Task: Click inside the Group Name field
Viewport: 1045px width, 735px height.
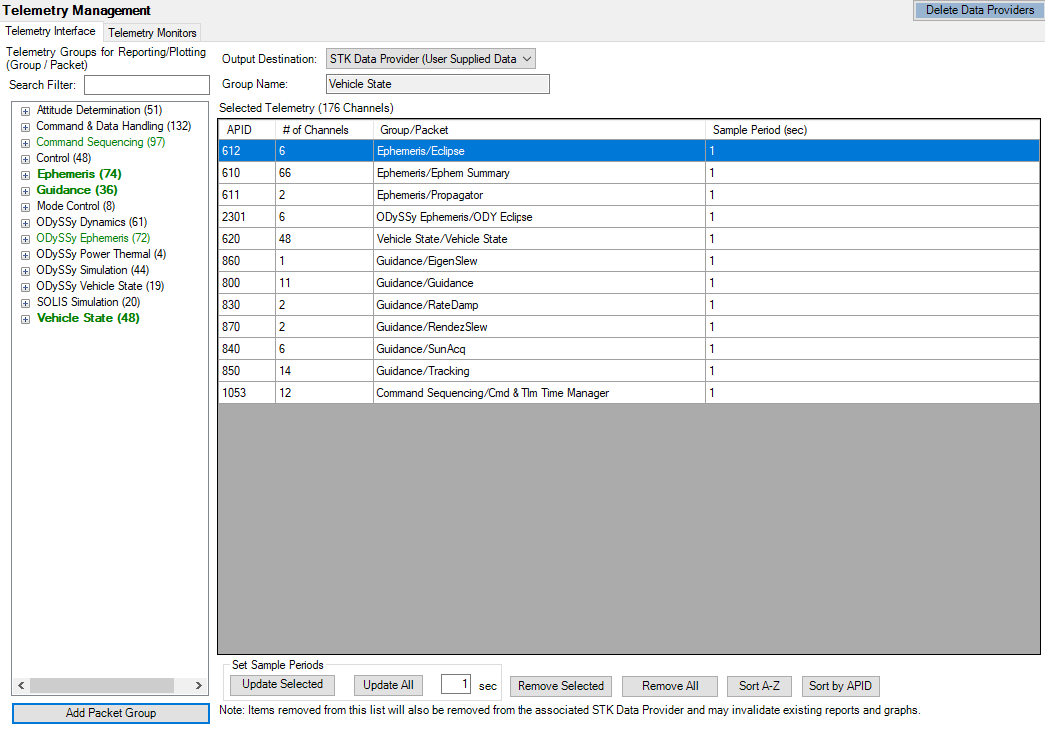Action: coord(437,83)
